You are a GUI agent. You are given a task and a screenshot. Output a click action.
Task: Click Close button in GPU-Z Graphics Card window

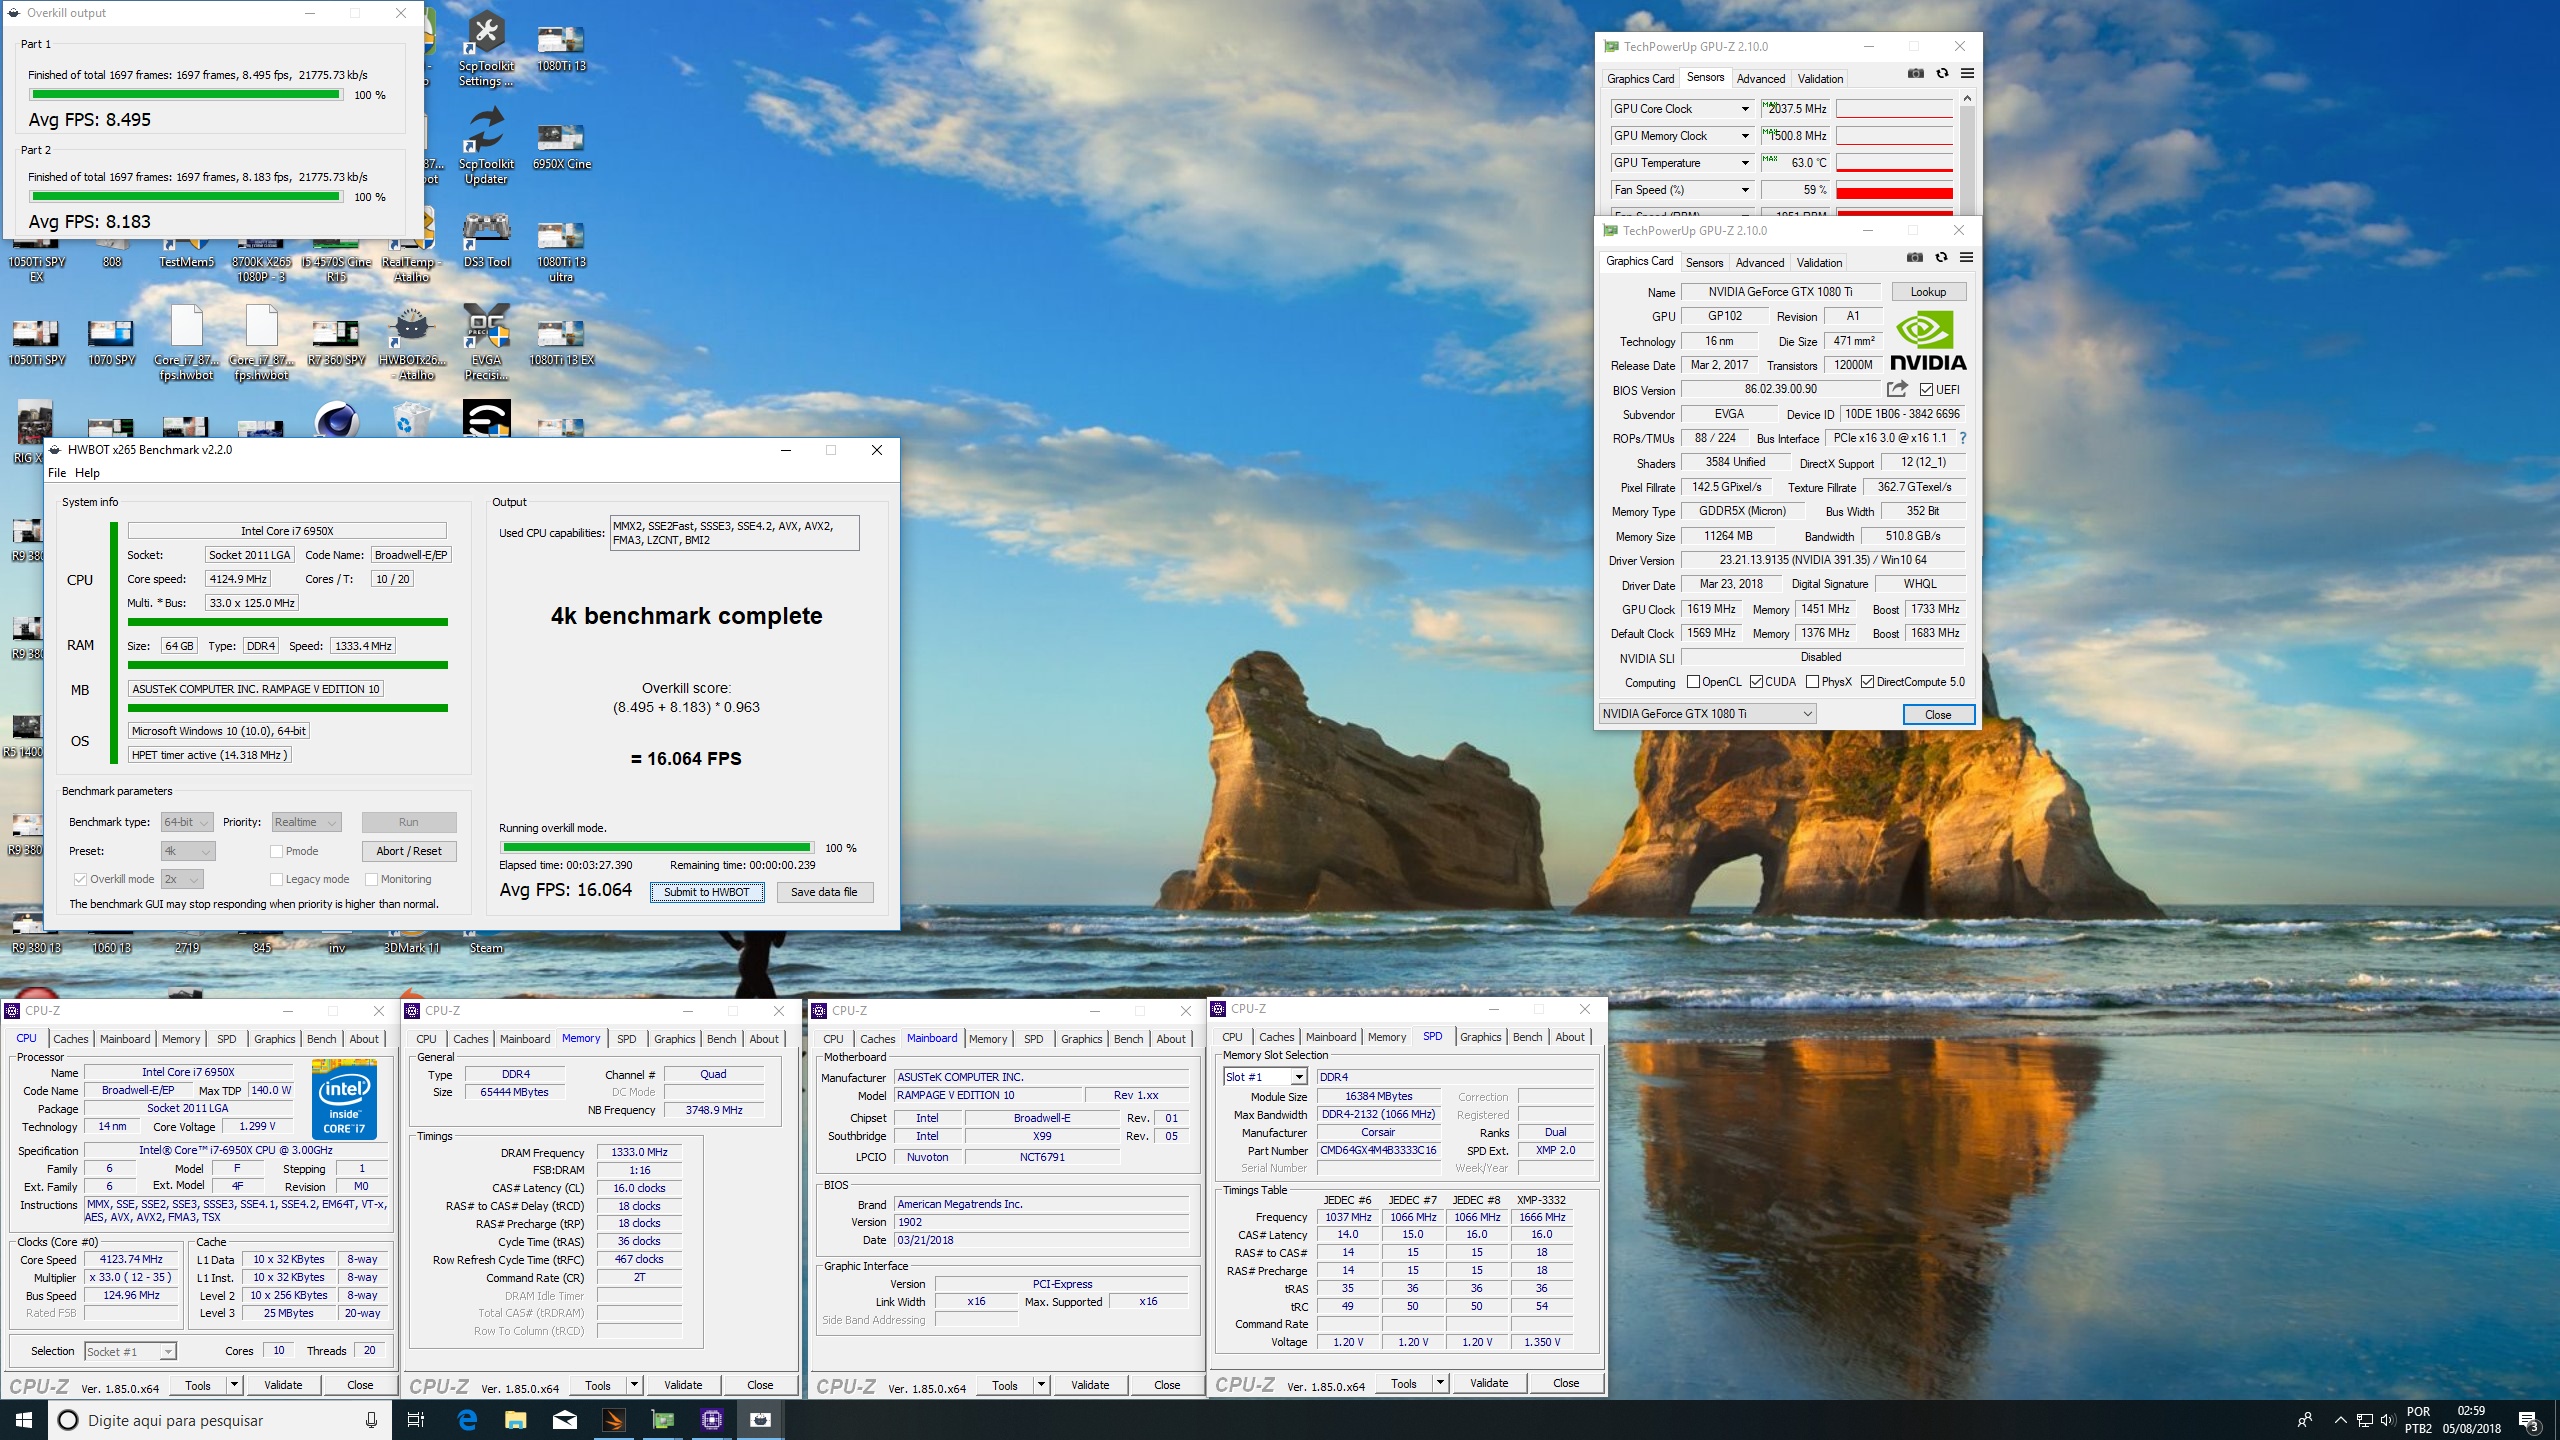(x=1938, y=714)
